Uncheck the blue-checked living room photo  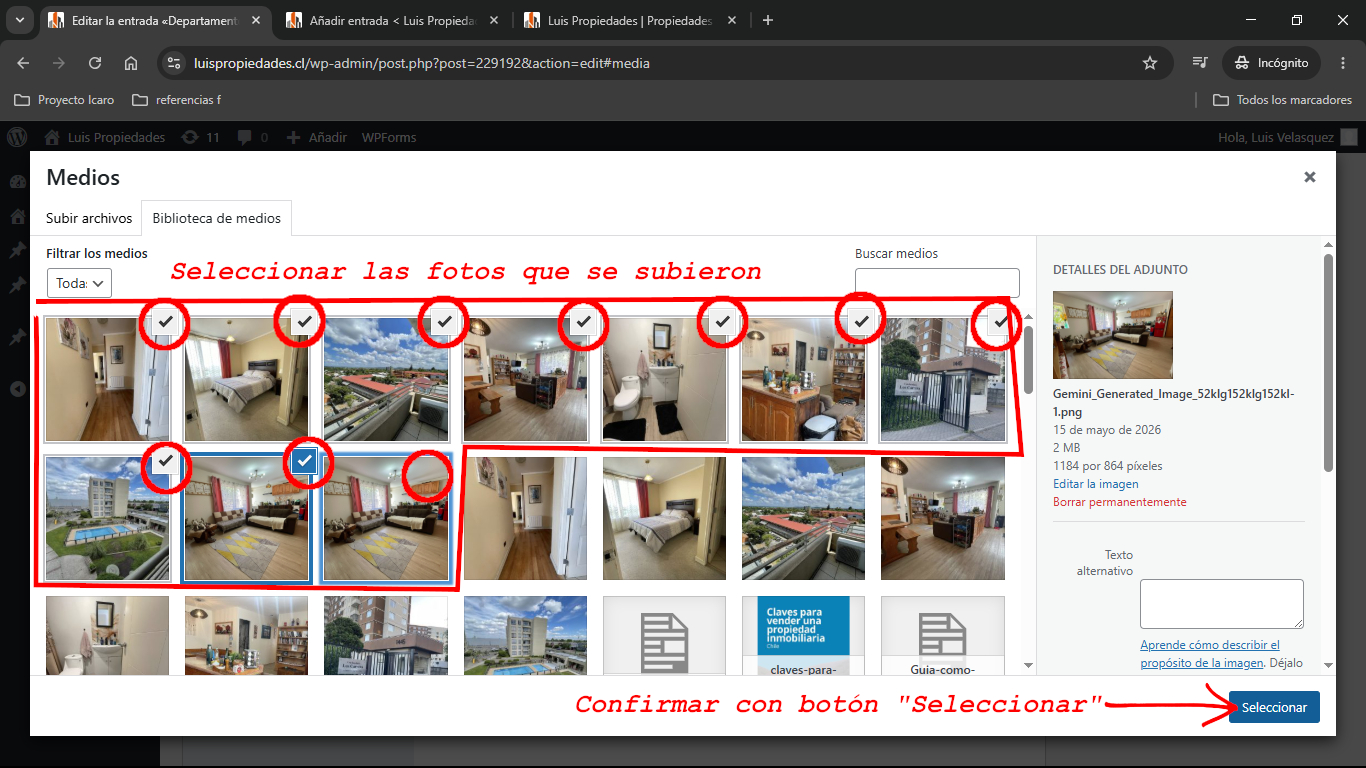tap(306, 461)
